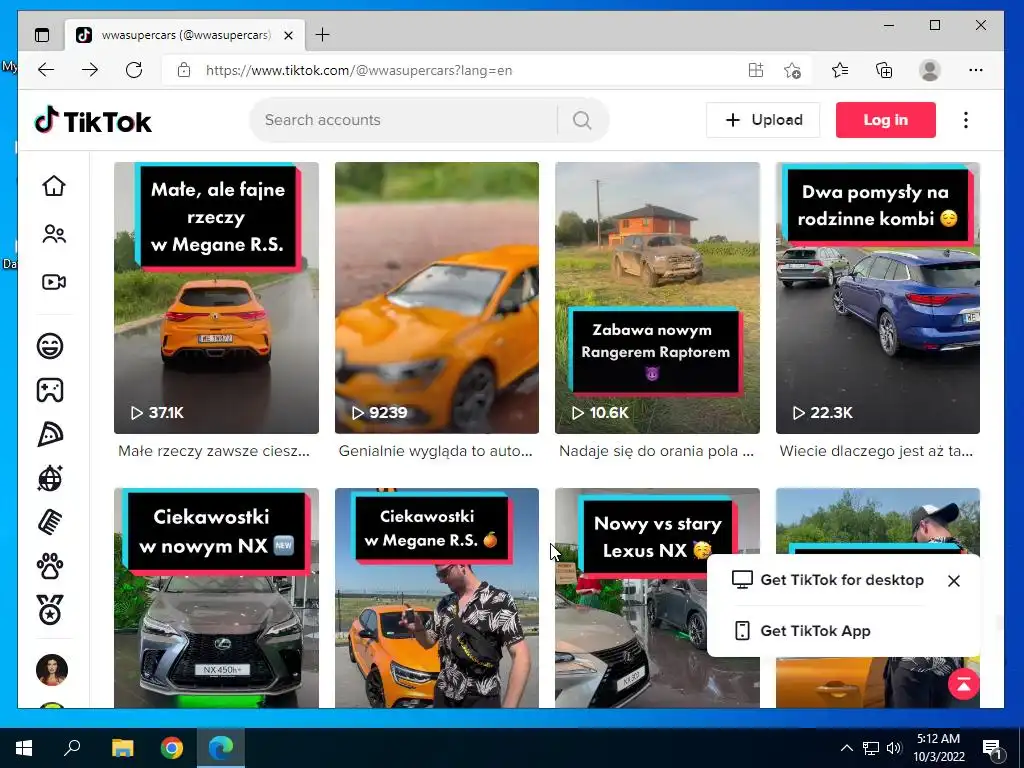This screenshot has width=1024, height=768.
Task: Open the notification center icon
Action: click(992, 749)
